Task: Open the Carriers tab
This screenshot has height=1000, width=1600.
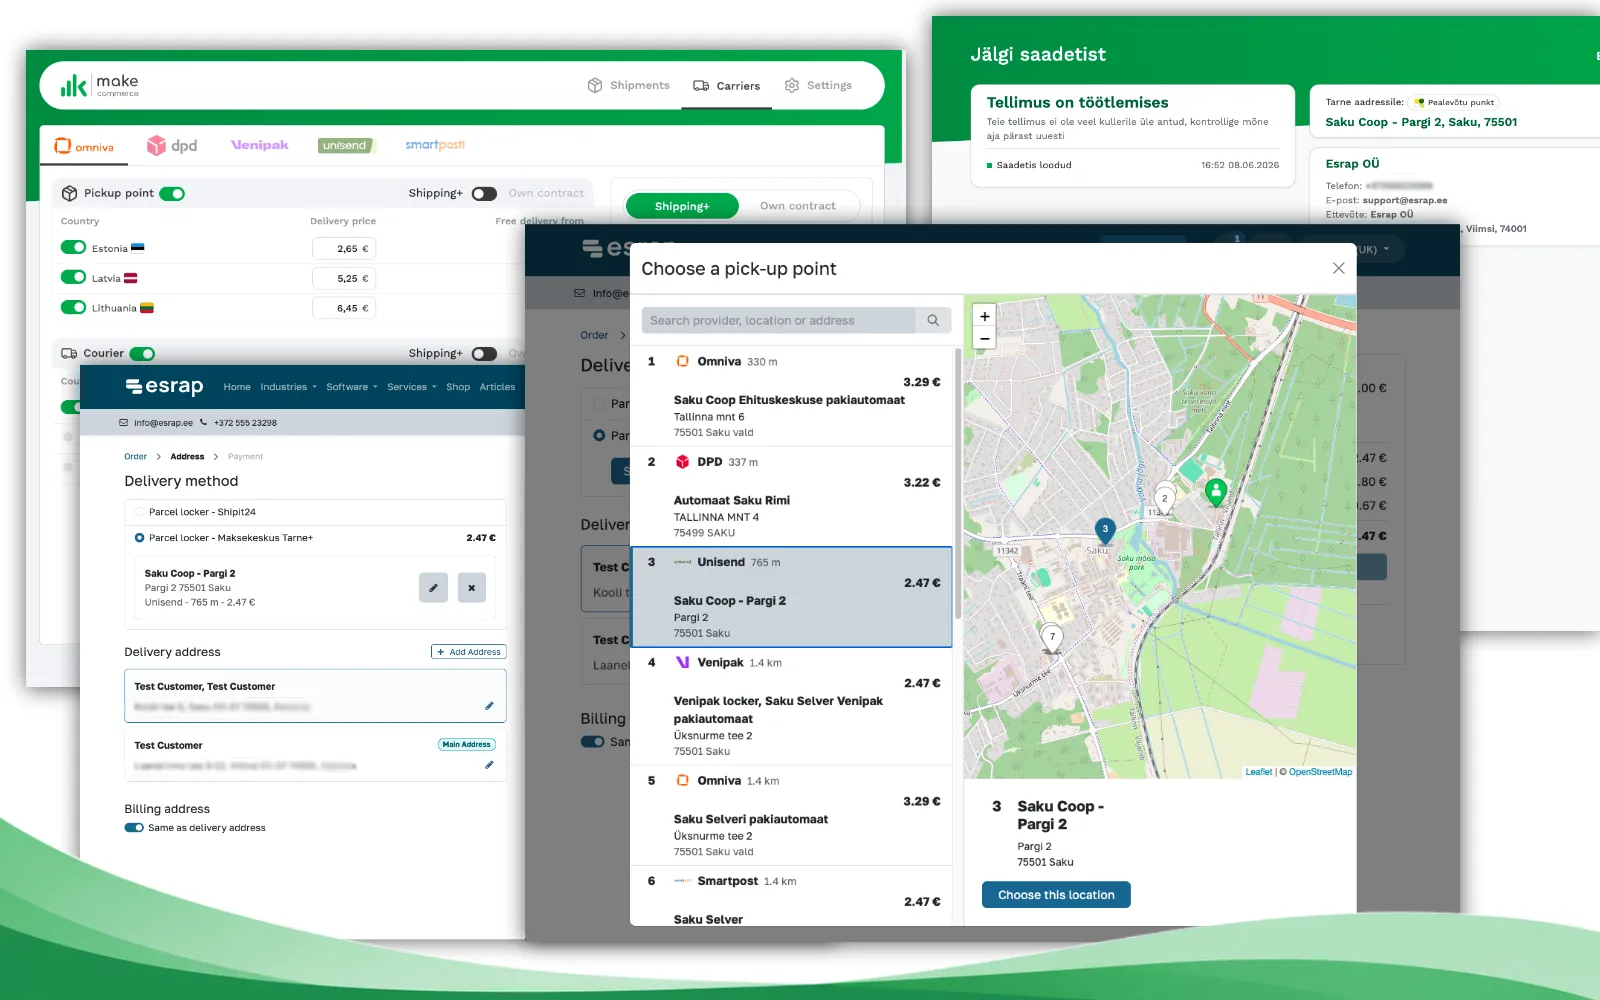Action: coord(727,86)
